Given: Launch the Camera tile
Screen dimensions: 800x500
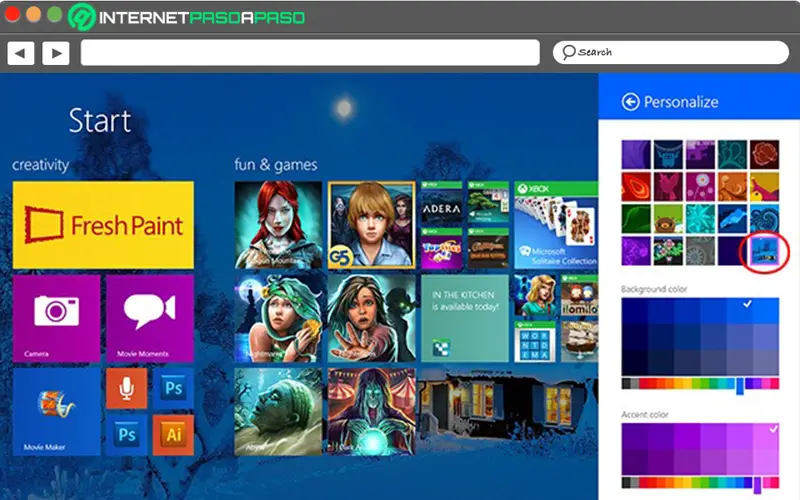Looking at the screenshot, I should 56,318.
